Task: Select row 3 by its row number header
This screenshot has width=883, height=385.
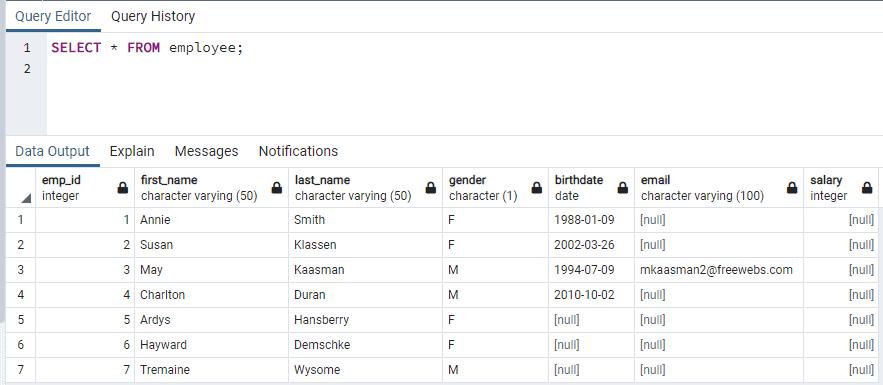Action: point(21,270)
